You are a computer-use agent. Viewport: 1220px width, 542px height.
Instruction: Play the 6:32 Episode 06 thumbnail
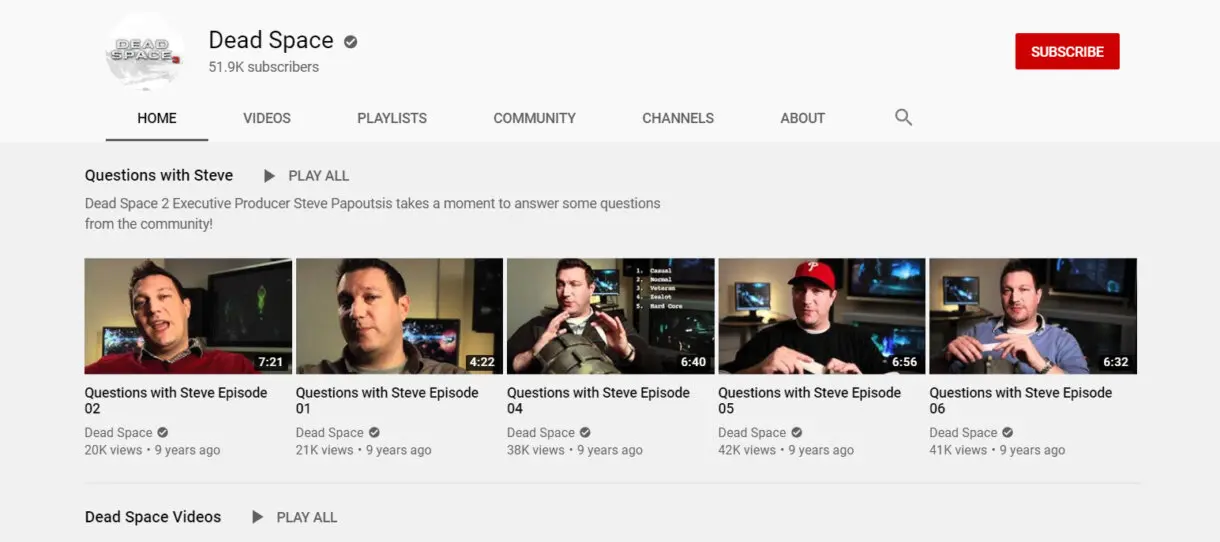[x=1033, y=316]
